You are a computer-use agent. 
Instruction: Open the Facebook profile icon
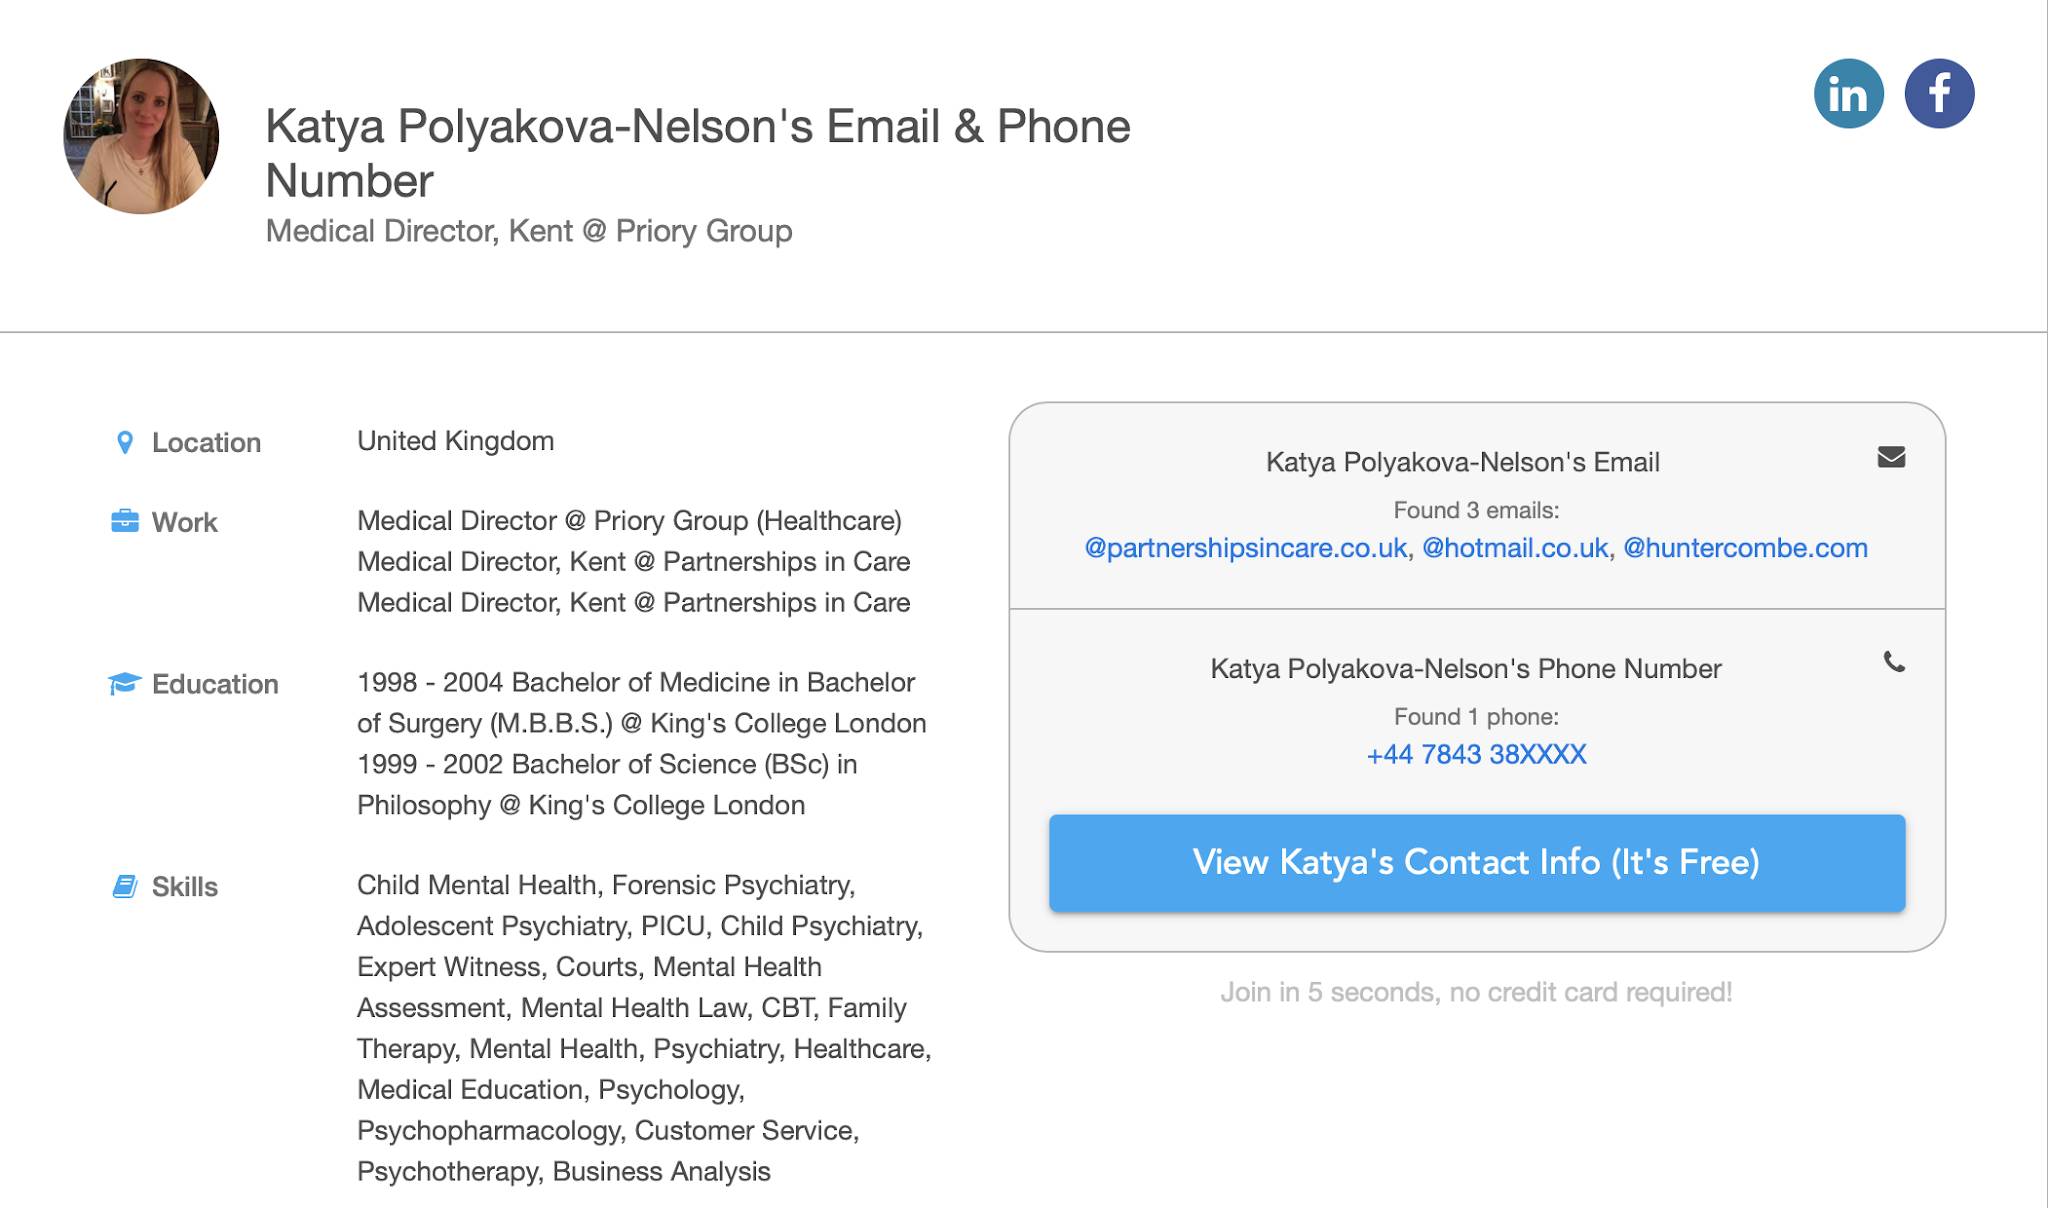(1939, 94)
